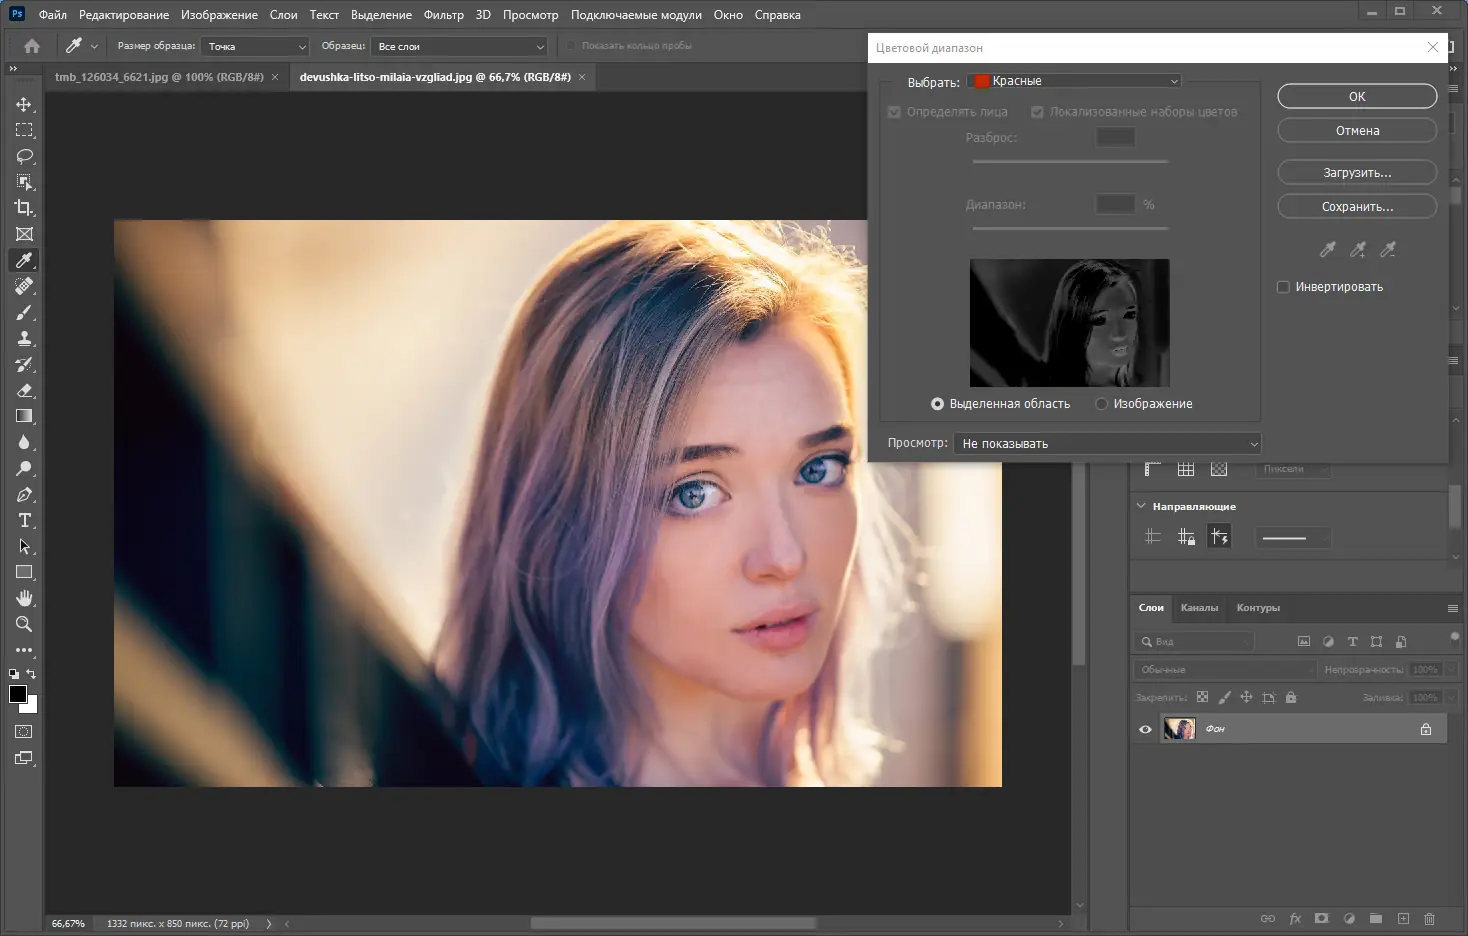The image size is (1468, 936).
Task: Switch to the Каналы tab
Action: [1199, 608]
